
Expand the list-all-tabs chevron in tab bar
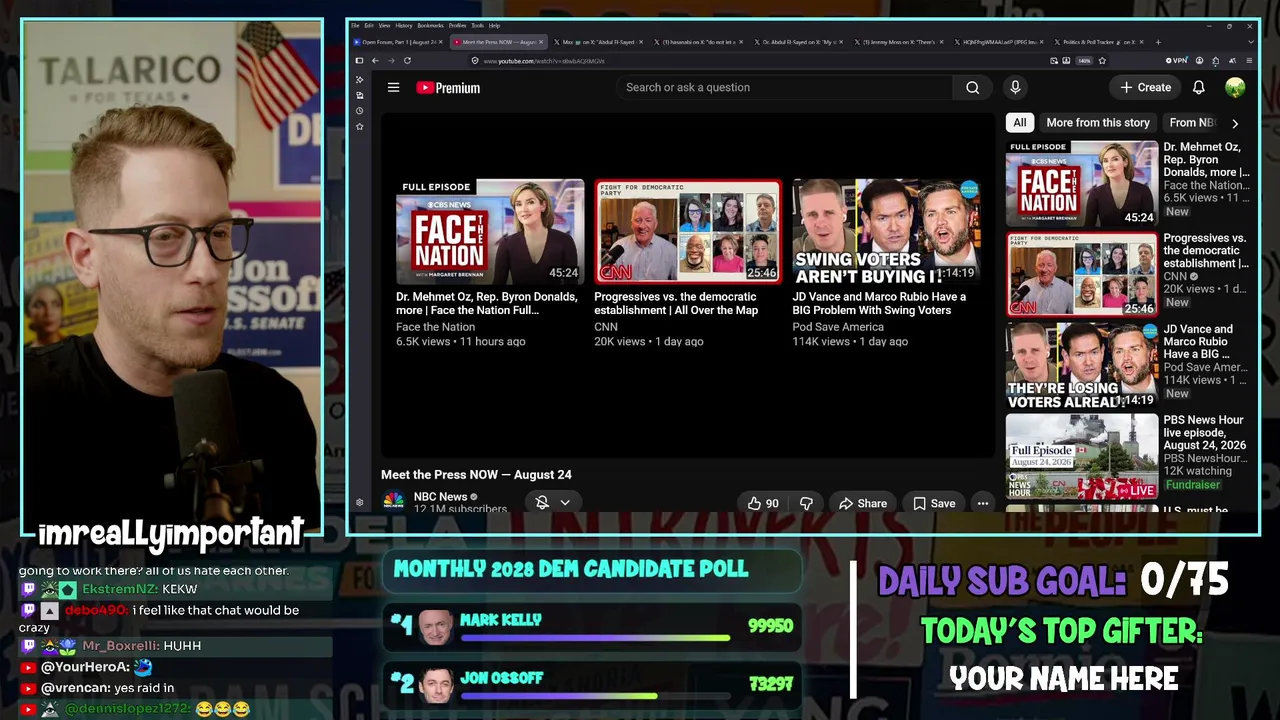click(1249, 42)
